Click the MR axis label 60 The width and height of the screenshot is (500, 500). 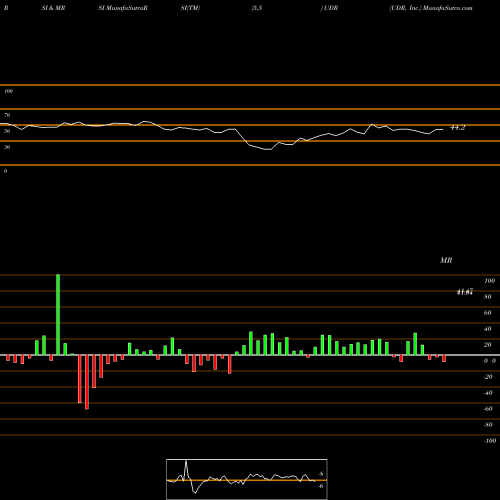(x=487, y=313)
